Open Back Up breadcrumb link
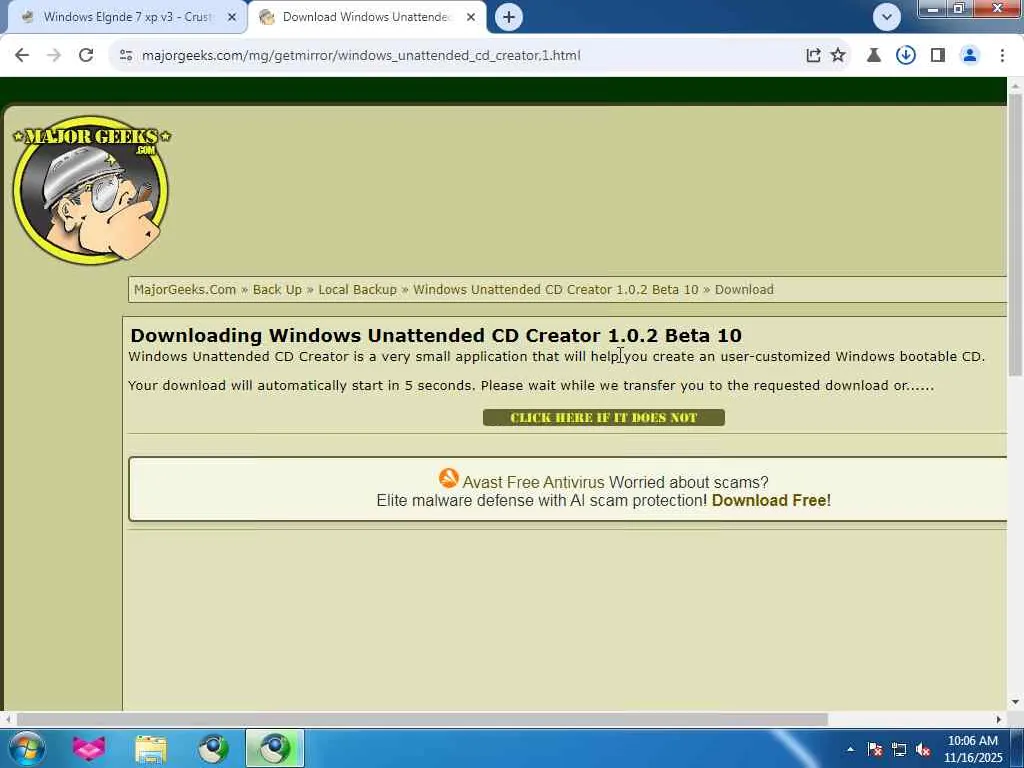 tap(277, 289)
